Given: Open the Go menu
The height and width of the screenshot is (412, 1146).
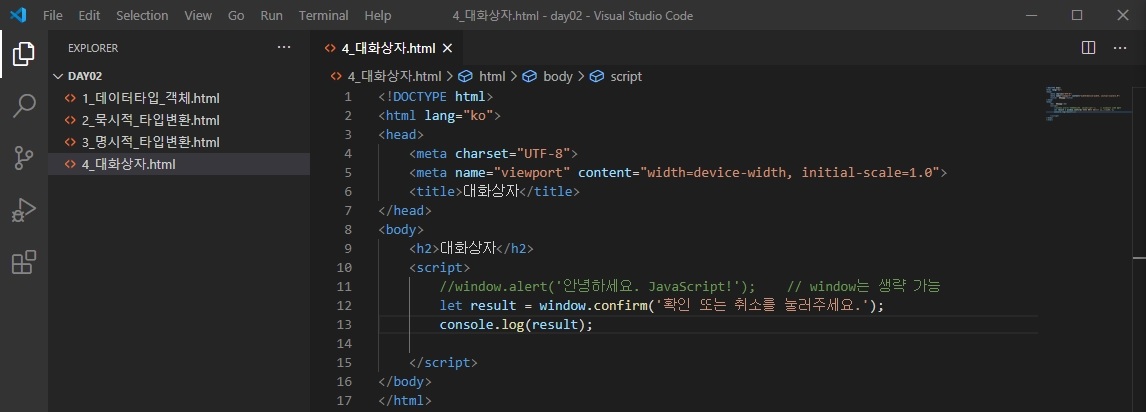Looking at the screenshot, I should (x=236, y=15).
